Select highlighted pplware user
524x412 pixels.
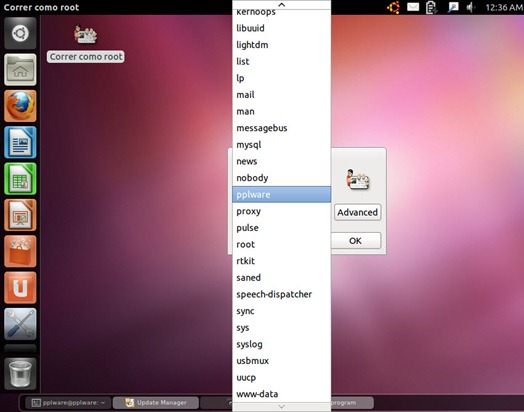click(282, 194)
